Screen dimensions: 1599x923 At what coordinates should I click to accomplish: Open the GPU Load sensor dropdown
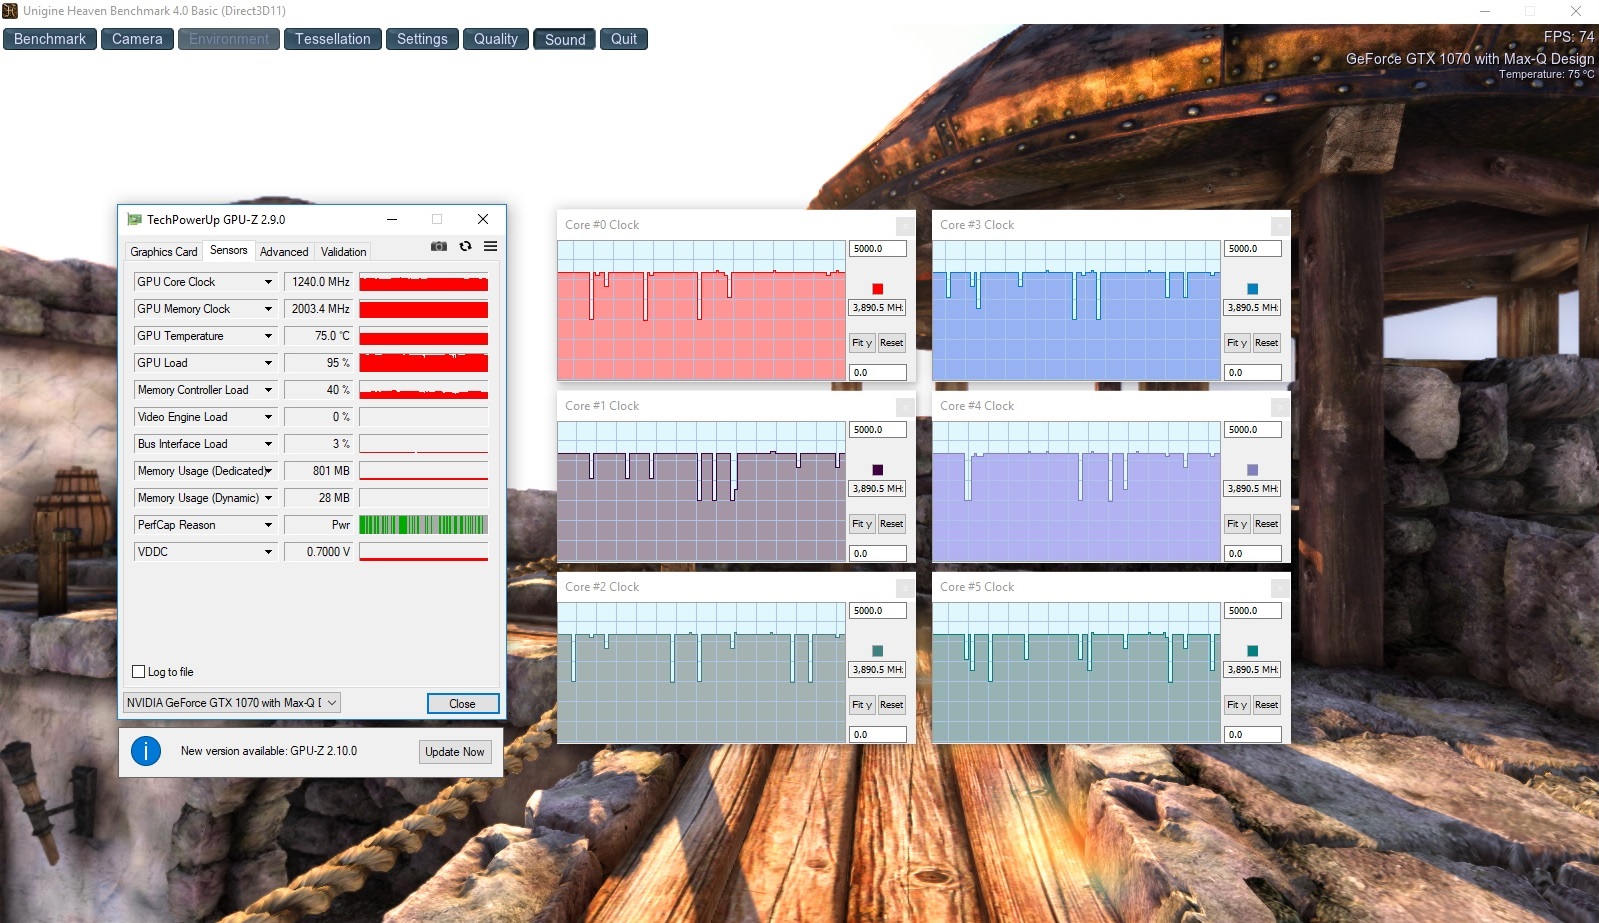tap(268, 363)
